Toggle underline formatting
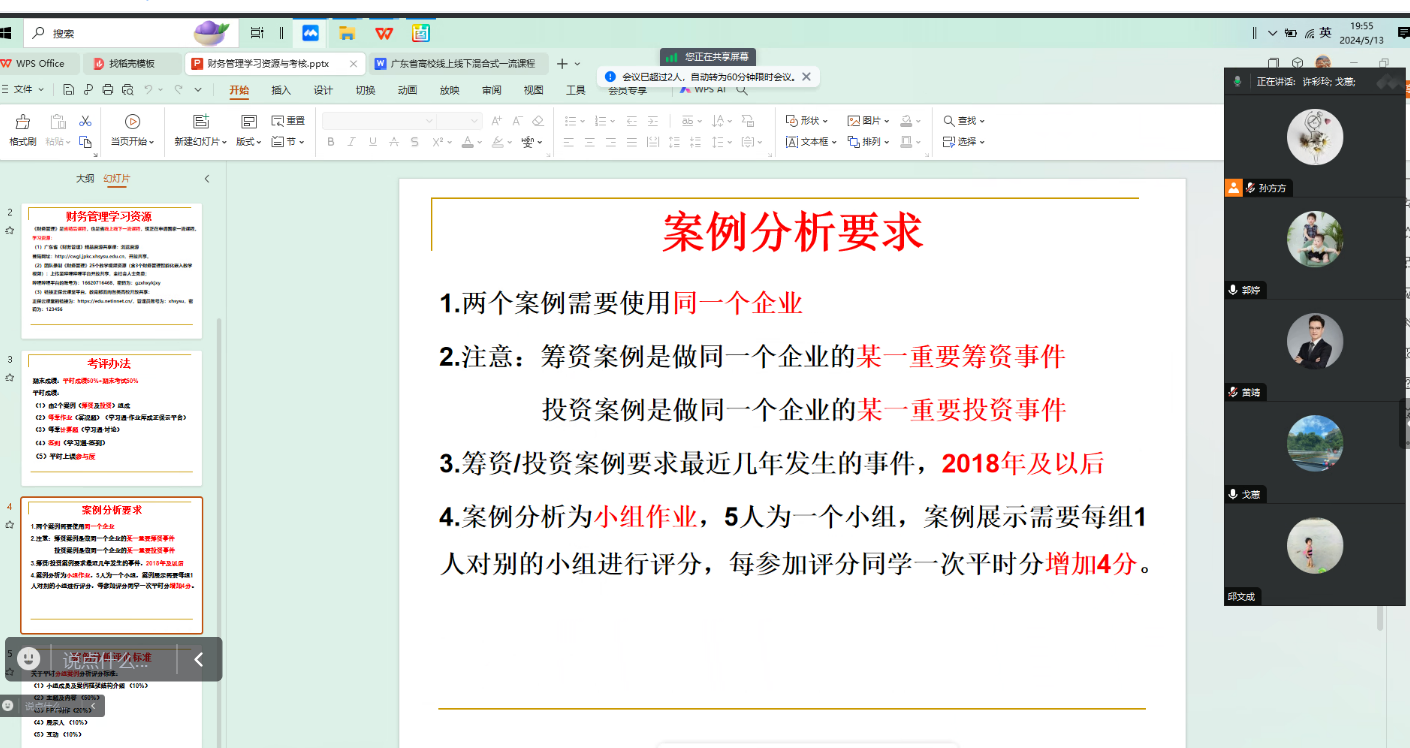Screen dimensions: 1410x748 372,142
